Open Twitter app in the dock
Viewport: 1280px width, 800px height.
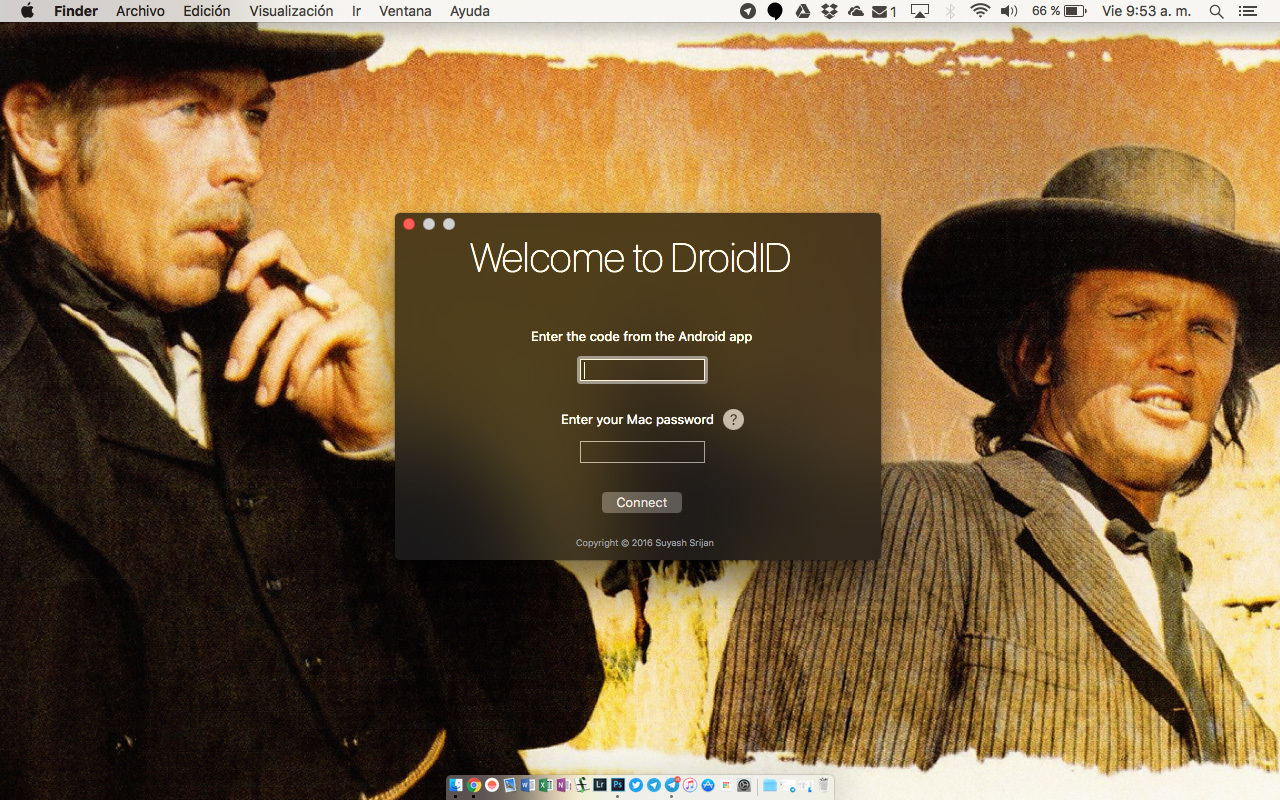[636, 785]
